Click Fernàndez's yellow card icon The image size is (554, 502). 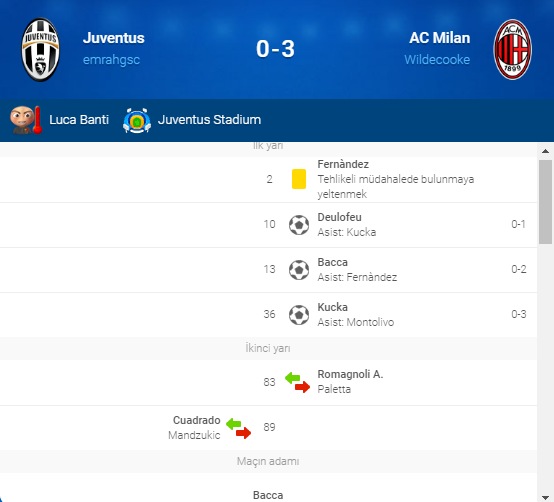(x=299, y=179)
